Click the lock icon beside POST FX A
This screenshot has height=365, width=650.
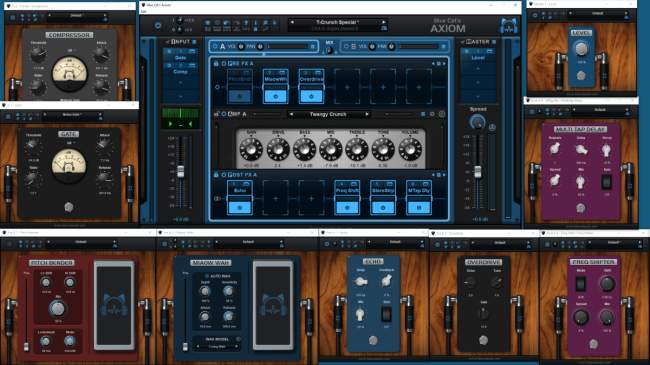point(216,175)
